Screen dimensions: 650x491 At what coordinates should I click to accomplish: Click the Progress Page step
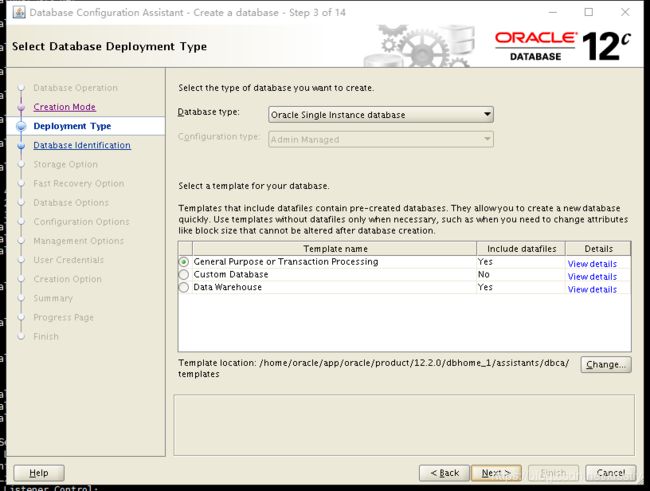coord(63,317)
